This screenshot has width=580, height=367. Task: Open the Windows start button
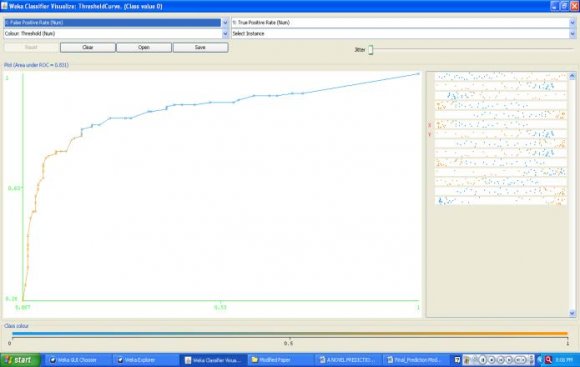[x=20, y=360]
